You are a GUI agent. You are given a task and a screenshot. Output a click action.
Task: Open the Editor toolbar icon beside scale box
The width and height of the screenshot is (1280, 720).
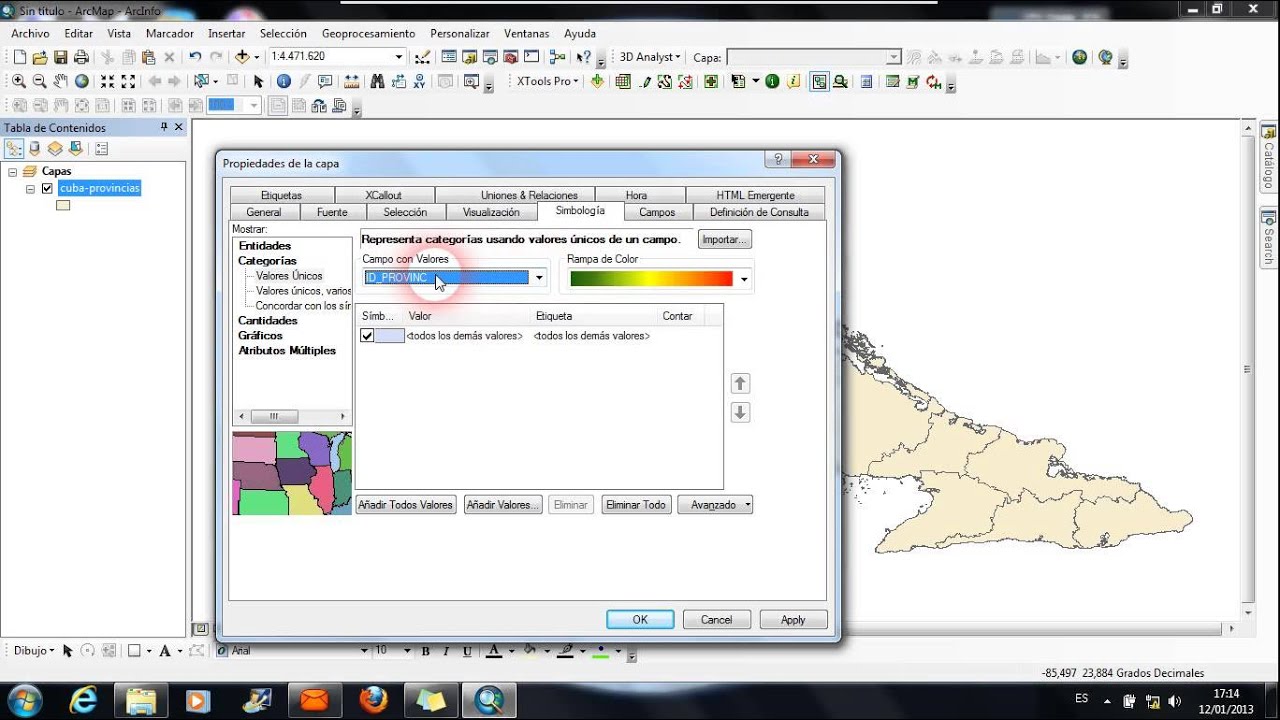coord(422,57)
